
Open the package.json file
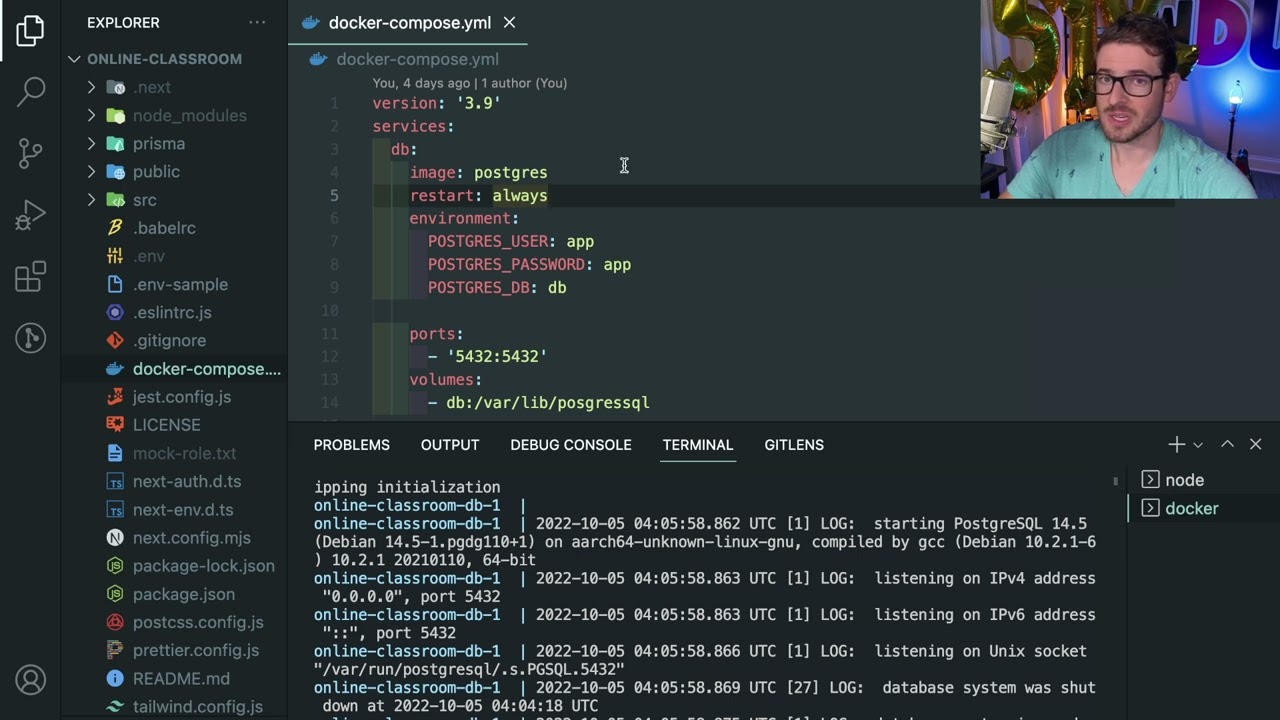[184, 594]
